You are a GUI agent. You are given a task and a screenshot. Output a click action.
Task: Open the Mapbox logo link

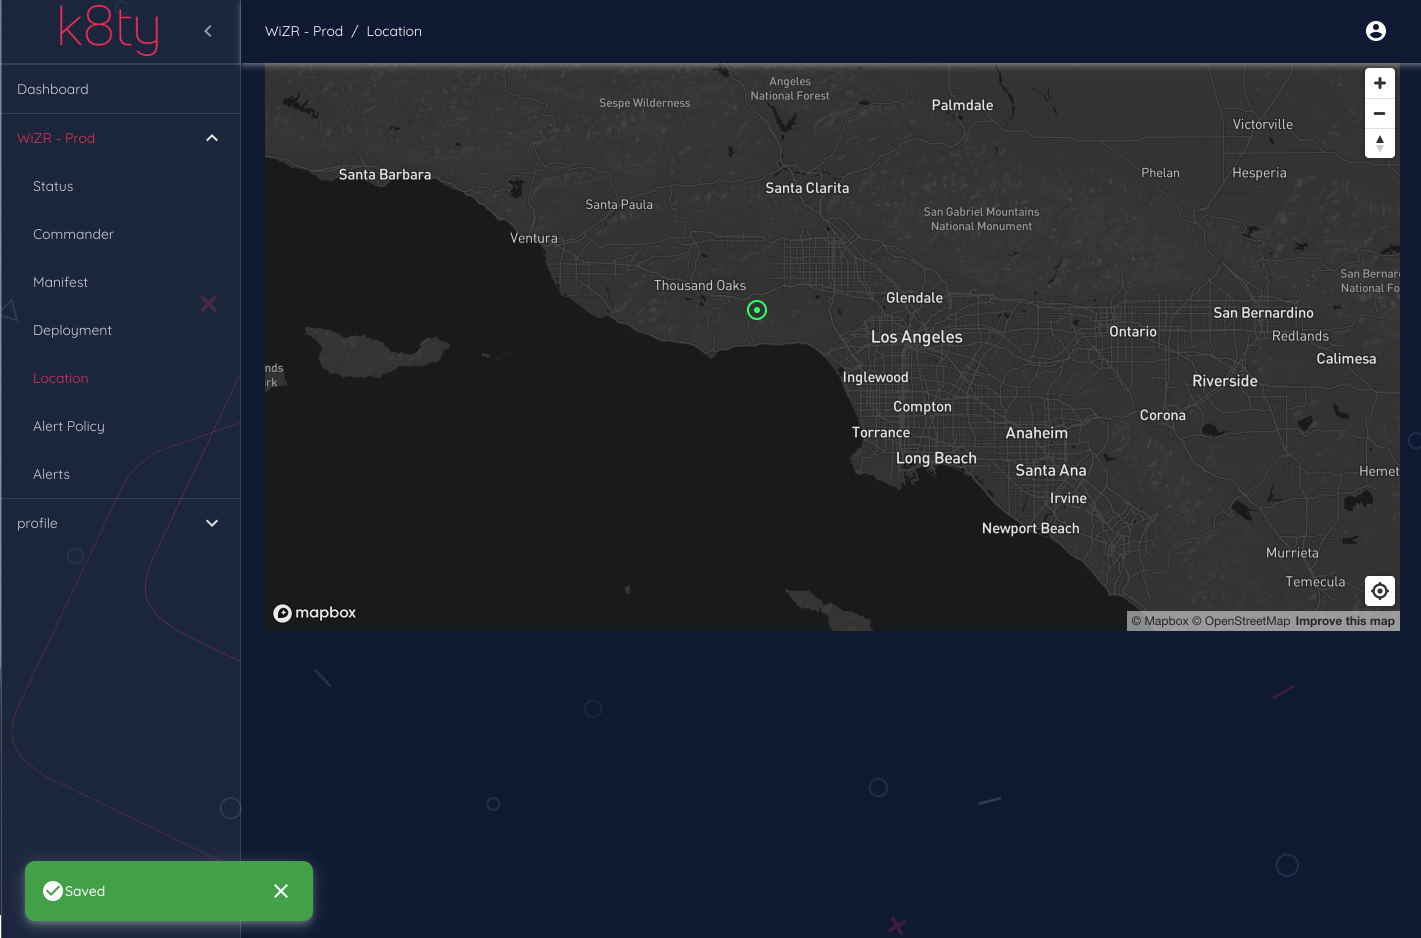(315, 613)
